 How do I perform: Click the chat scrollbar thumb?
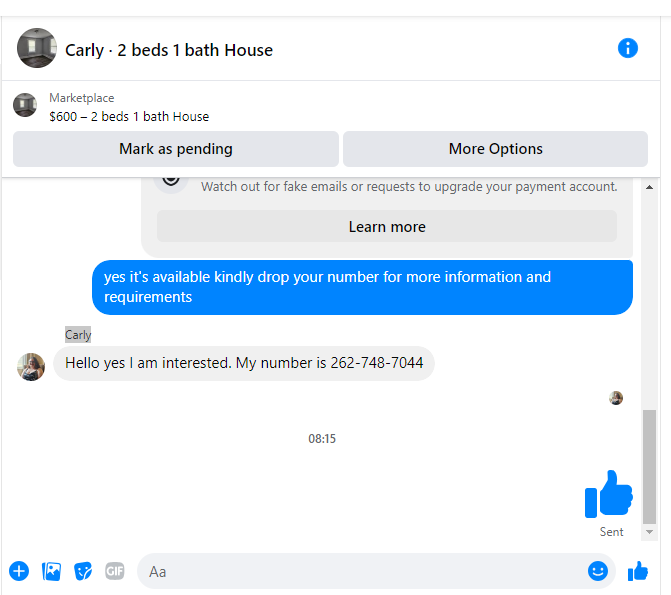[x=649, y=467]
